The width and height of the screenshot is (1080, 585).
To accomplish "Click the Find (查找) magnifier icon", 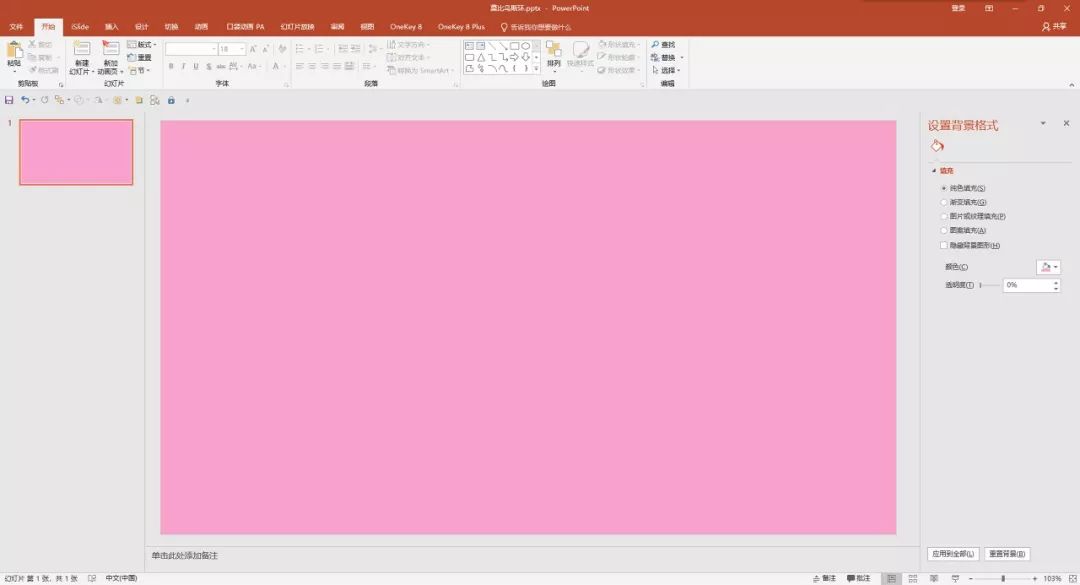I will 655,45.
